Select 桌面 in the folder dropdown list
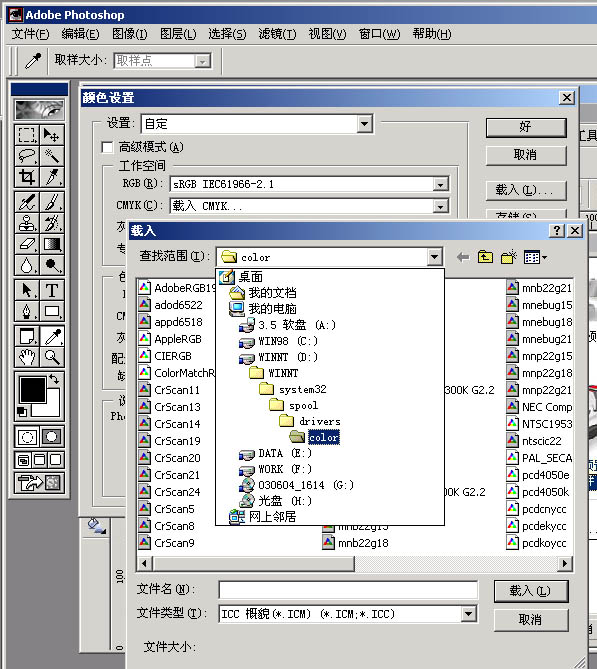Image resolution: width=597 pixels, height=669 pixels. tap(242, 276)
